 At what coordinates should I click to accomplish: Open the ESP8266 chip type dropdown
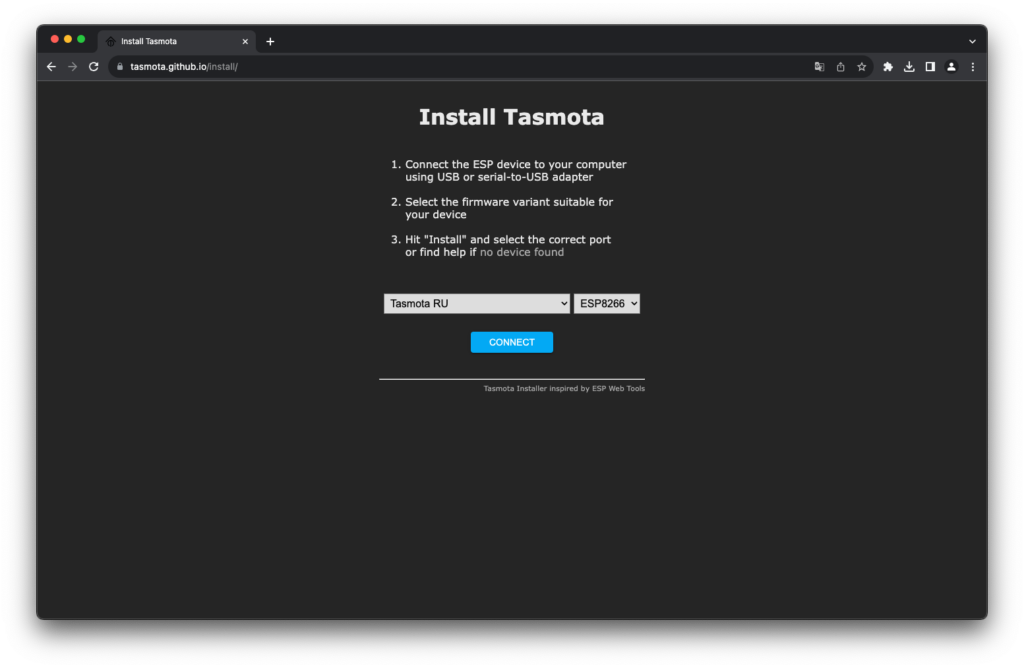pos(607,304)
